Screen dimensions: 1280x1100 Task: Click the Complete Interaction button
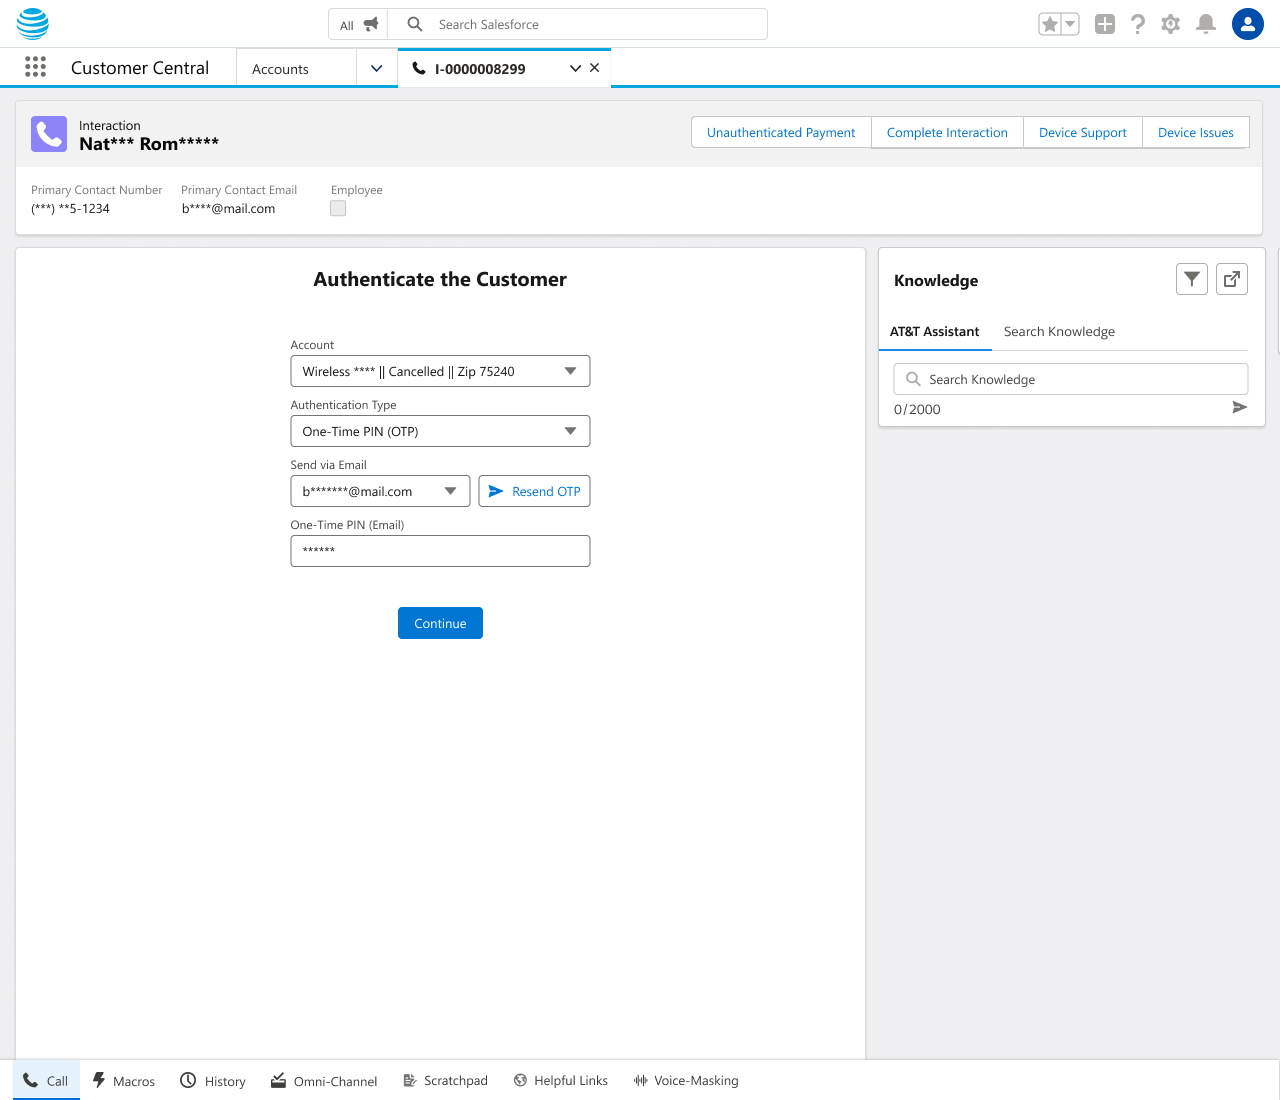click(x=947, y=132)
